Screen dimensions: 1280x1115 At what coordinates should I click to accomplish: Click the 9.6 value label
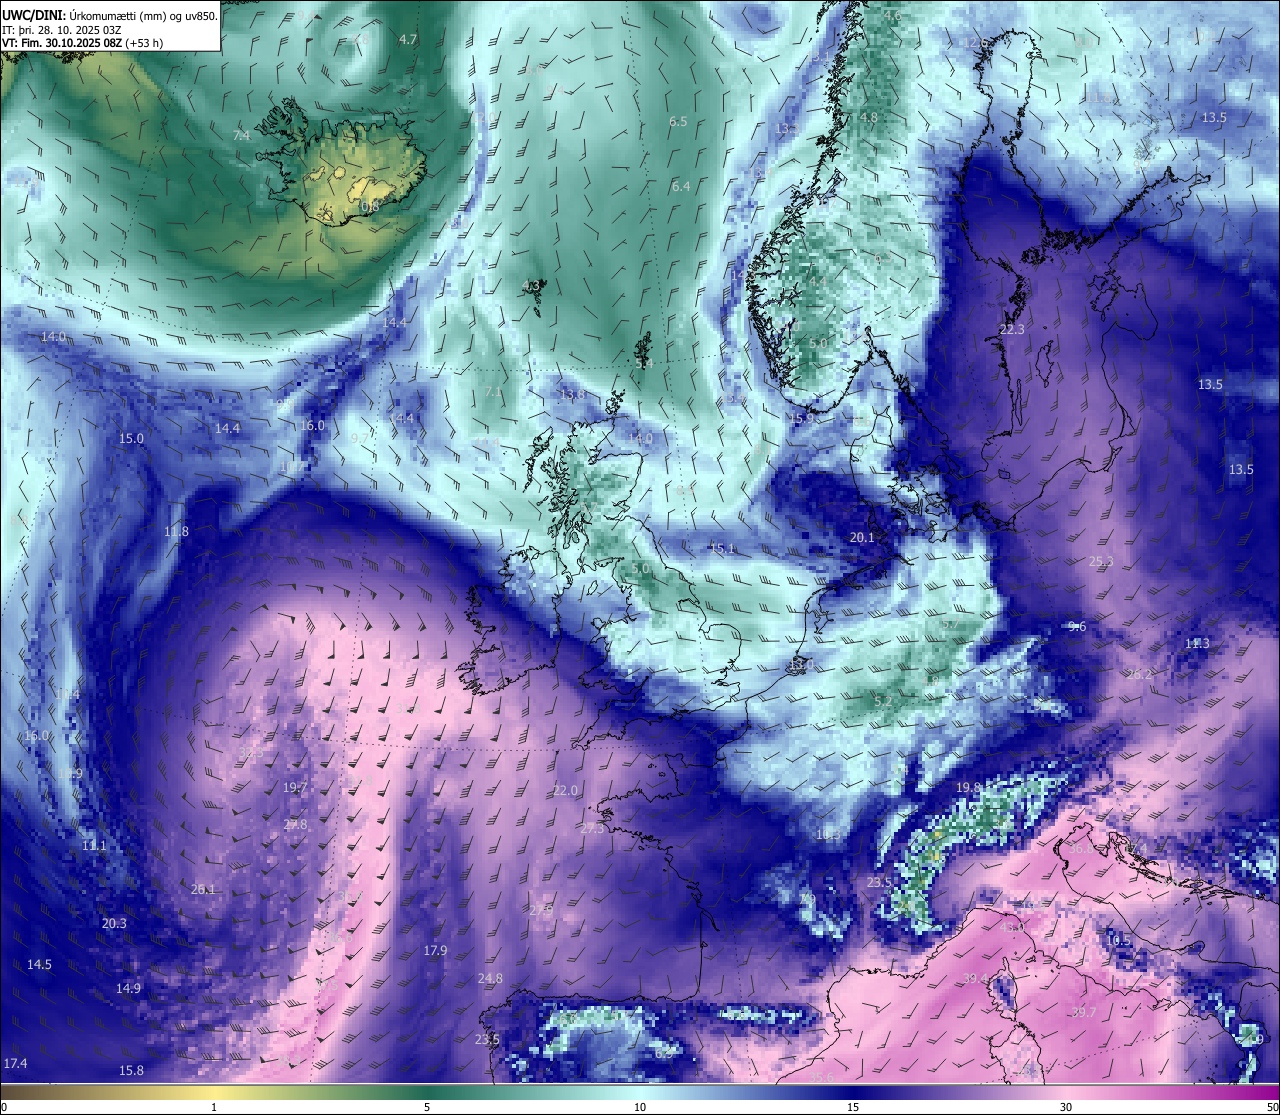[x=1077, y=627]
